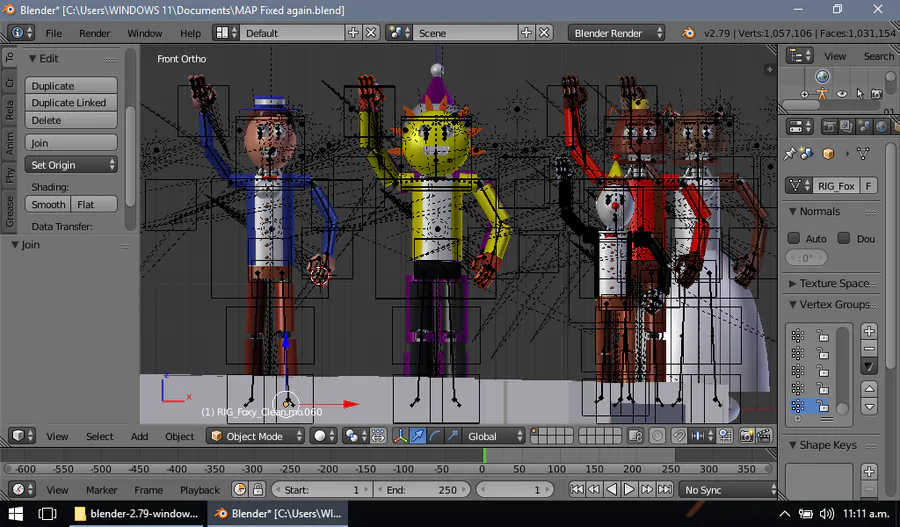Screen dimensions: 900x527
Task: Toggle manipulate center points
Action: (x=378, y=436)
